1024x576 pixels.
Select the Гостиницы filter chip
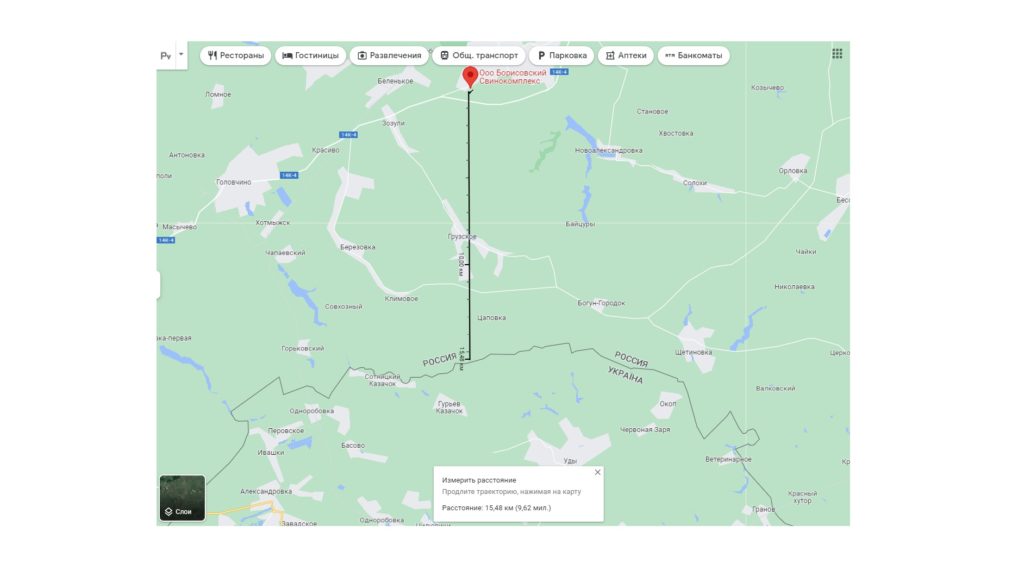[310, 56]
